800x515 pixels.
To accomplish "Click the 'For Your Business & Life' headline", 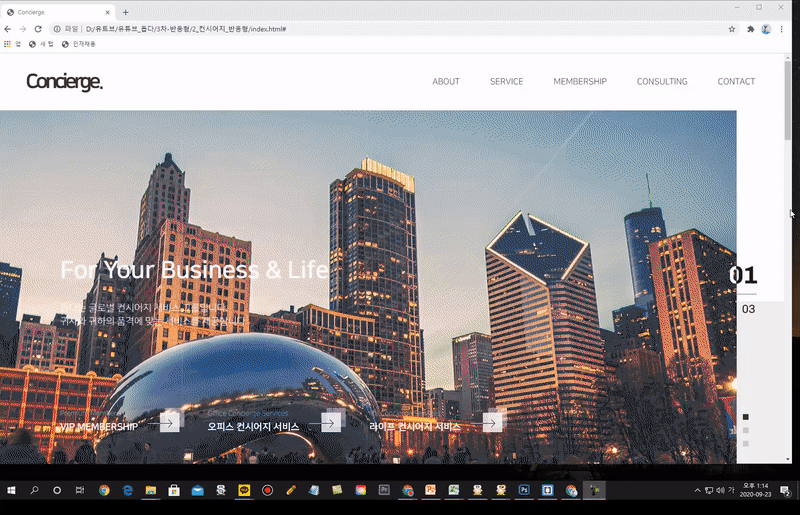I will (194, 270).
